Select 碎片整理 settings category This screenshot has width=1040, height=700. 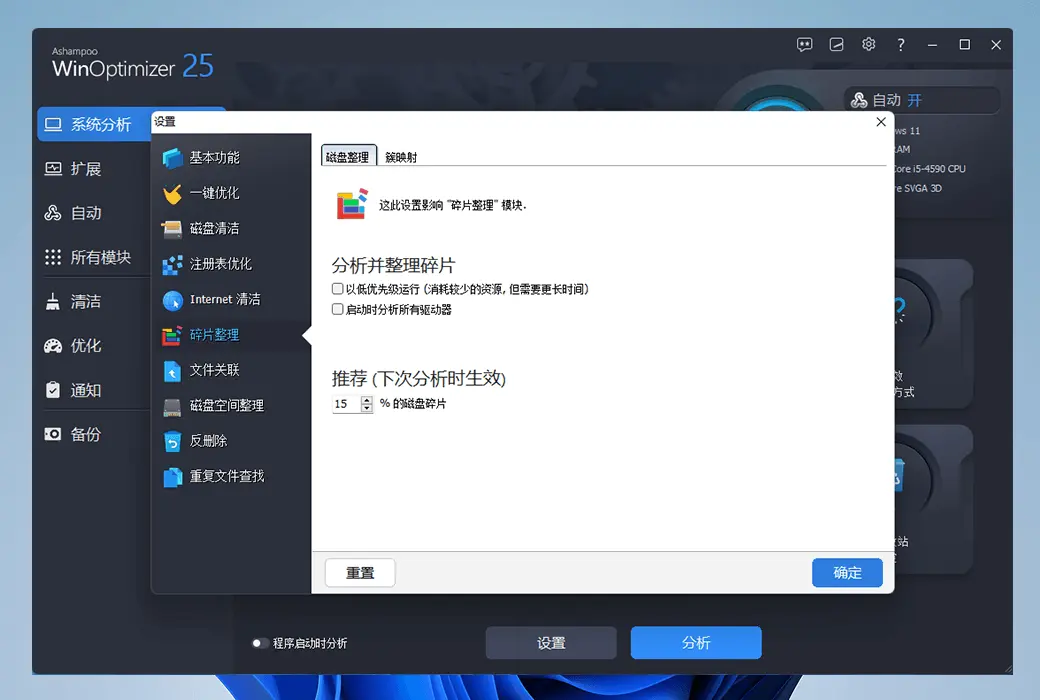coord(231,335)
